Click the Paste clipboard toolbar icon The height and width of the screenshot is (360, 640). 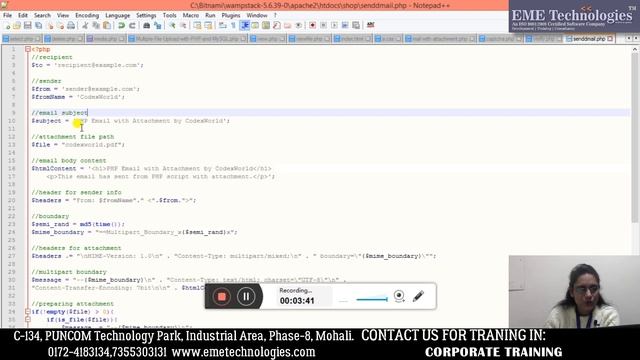(107, 26)
